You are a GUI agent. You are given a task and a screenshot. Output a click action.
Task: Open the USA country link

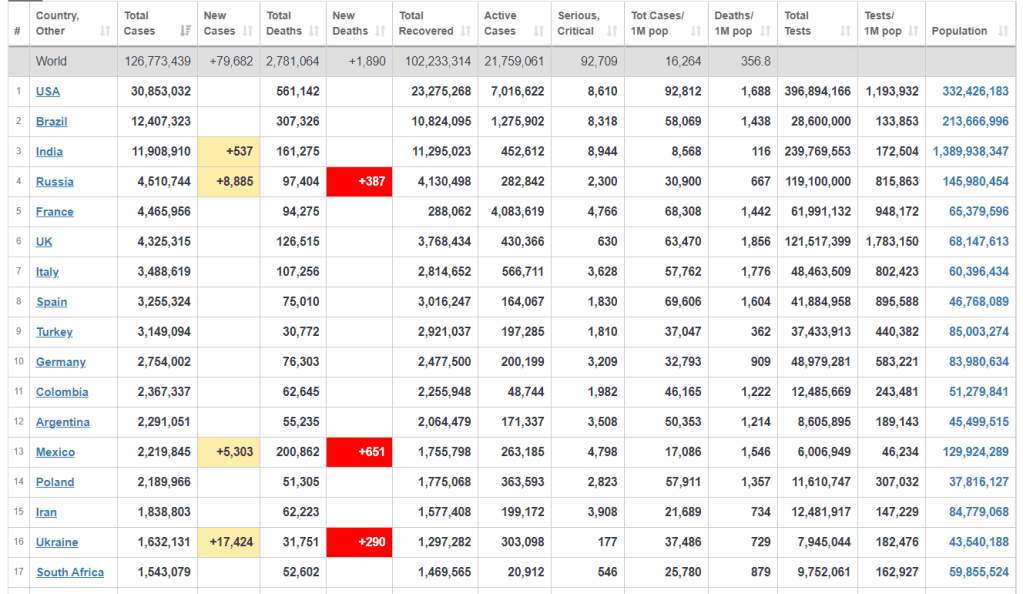click(47, 91)
